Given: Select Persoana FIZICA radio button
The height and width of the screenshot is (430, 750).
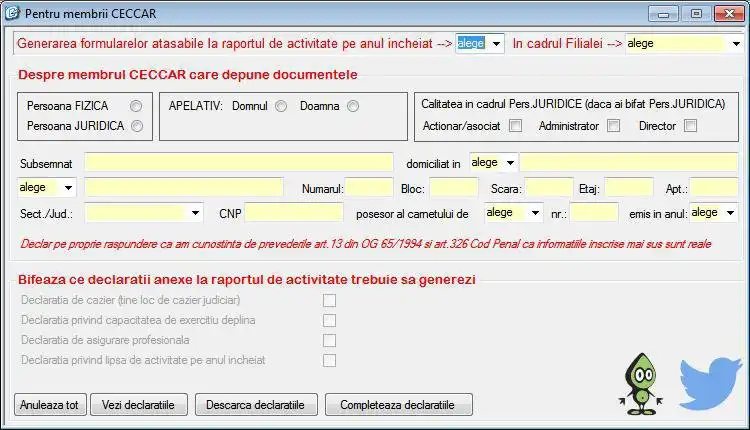Looking at the screenshot, I should [136, 106].
